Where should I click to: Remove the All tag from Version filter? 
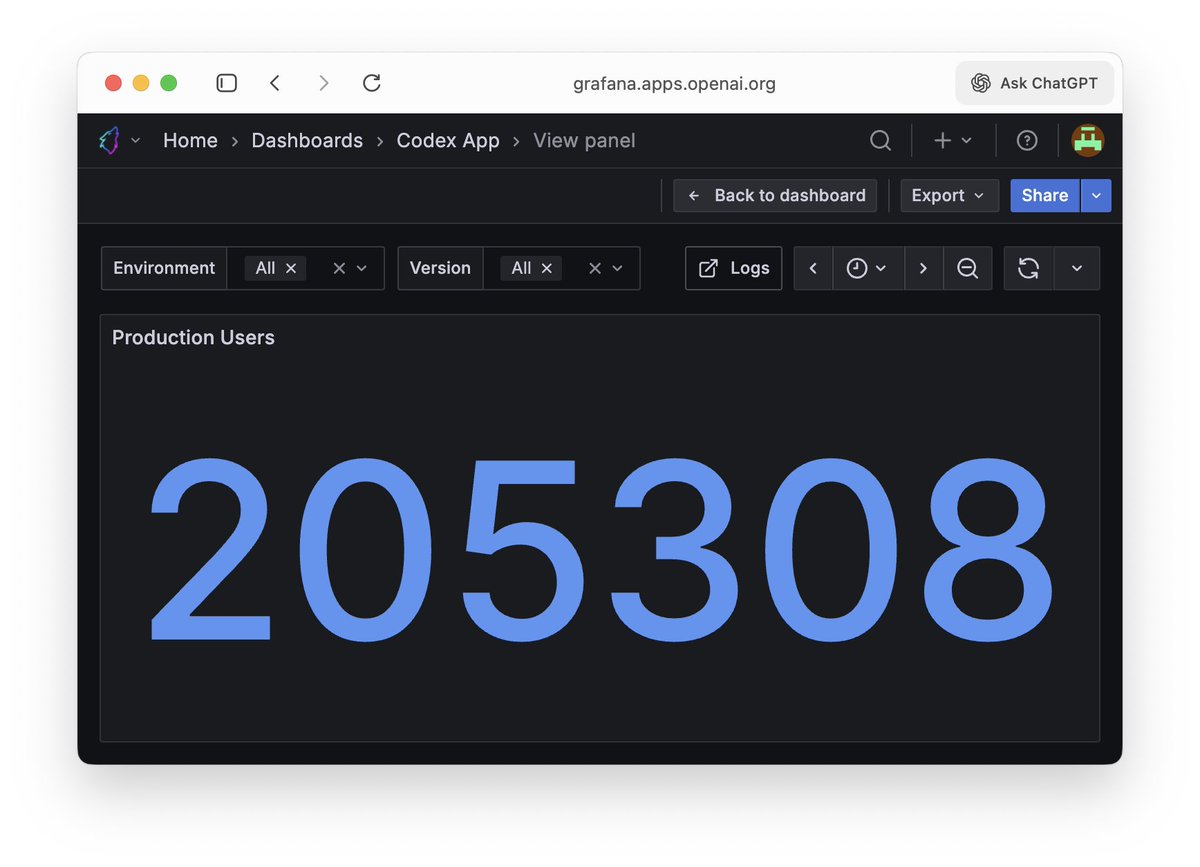[x=546, y=268]
